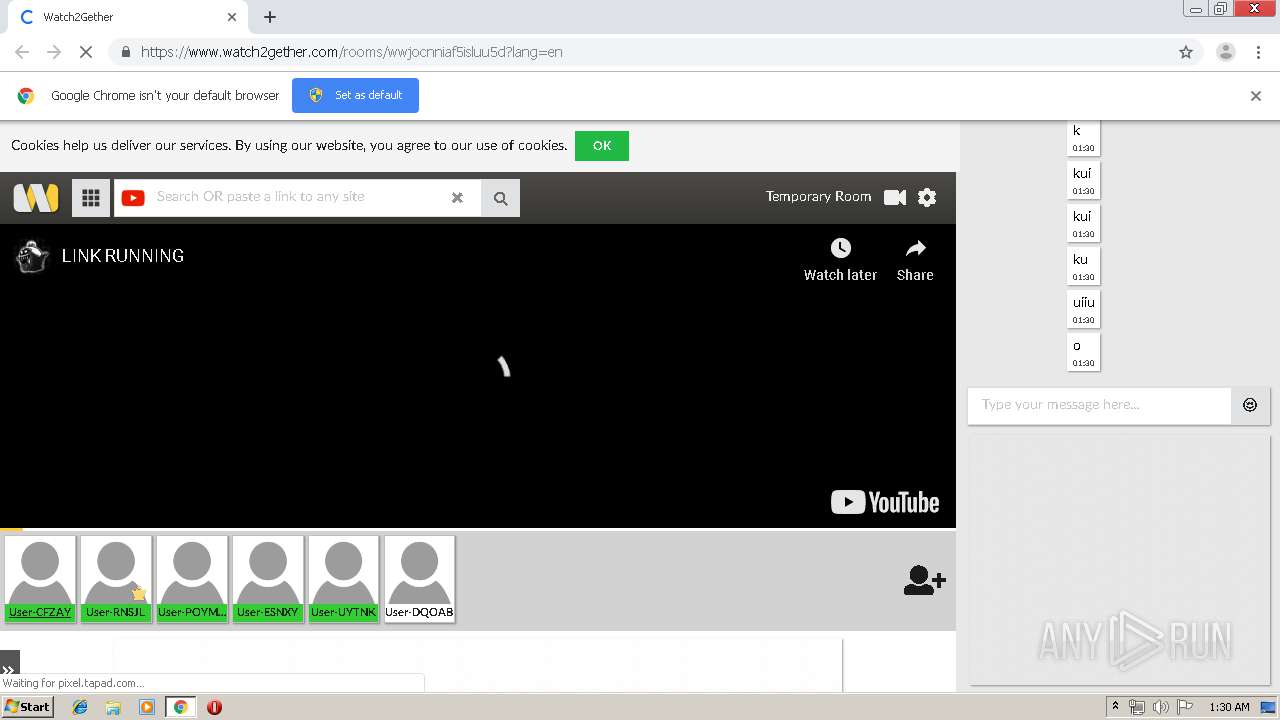The image size is (1280, 720).
Task: Show hidden tray icons arrow
Action: [x=1115, y=707]
